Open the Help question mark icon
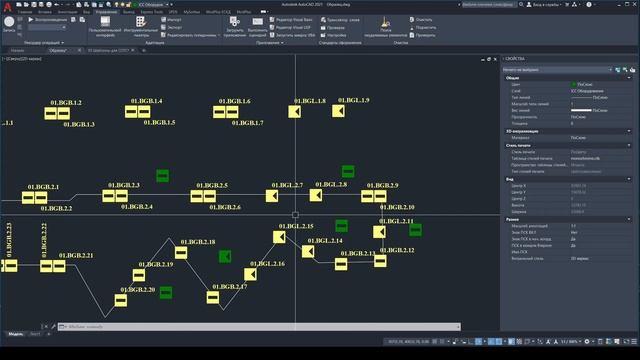 589,4
